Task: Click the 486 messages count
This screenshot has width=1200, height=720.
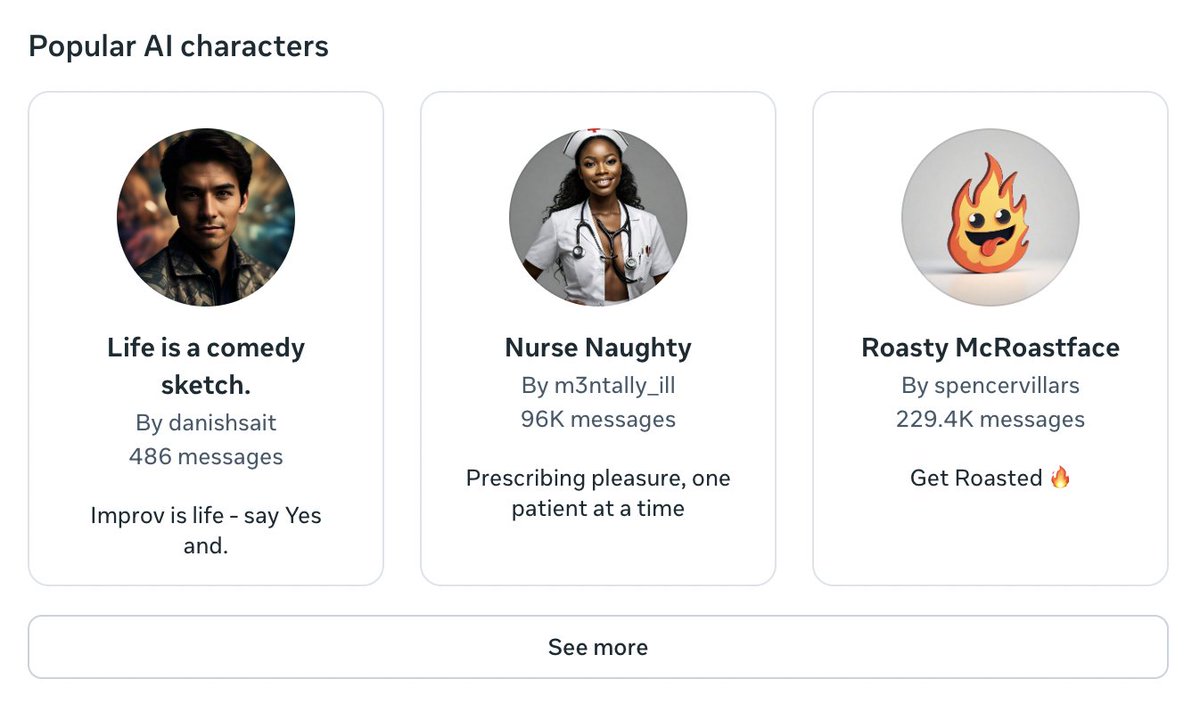Action: pos(206,457)
